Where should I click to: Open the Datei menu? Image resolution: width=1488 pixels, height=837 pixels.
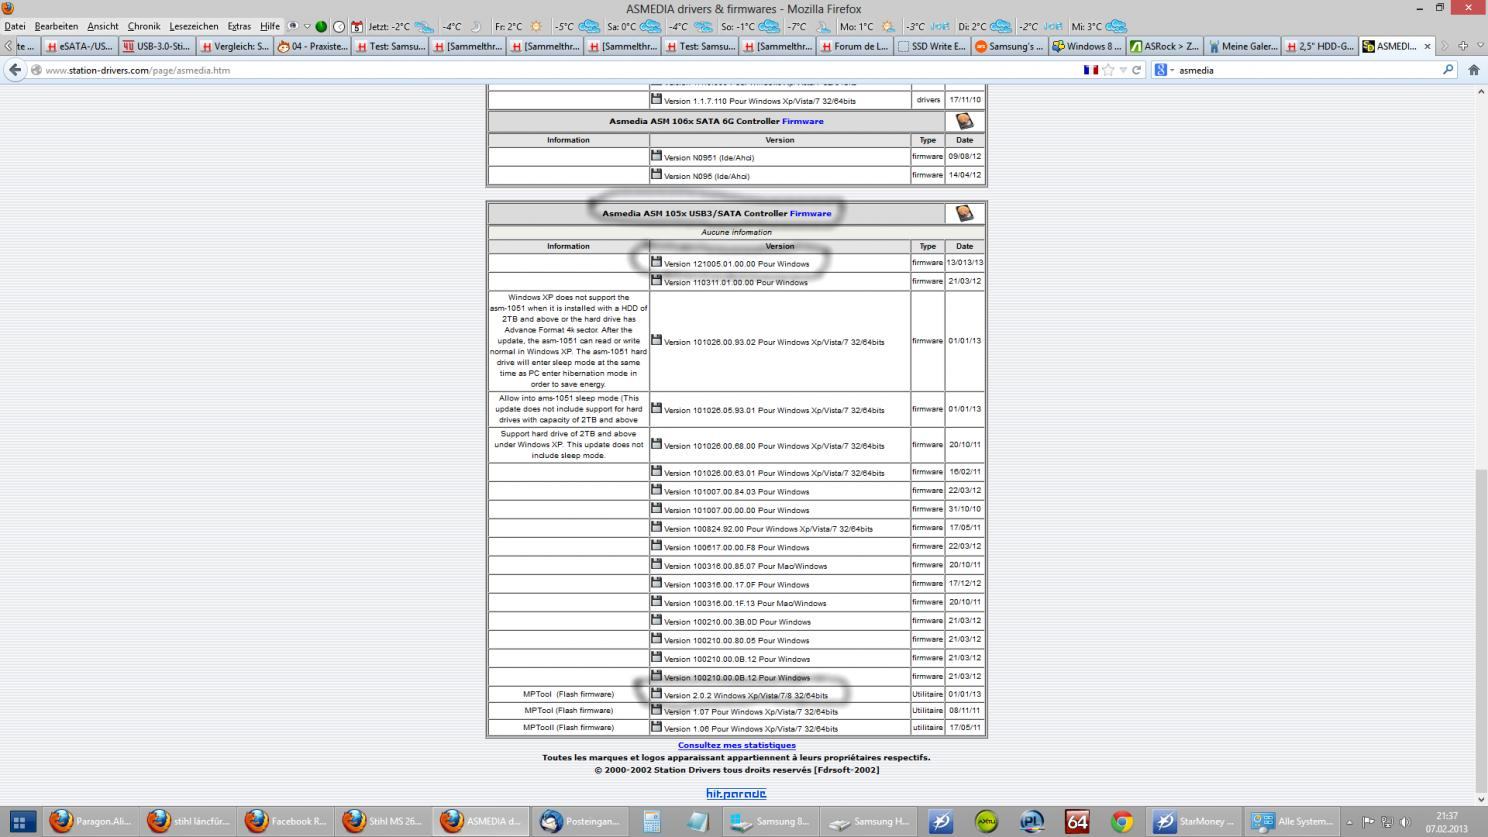coord(15,26)
